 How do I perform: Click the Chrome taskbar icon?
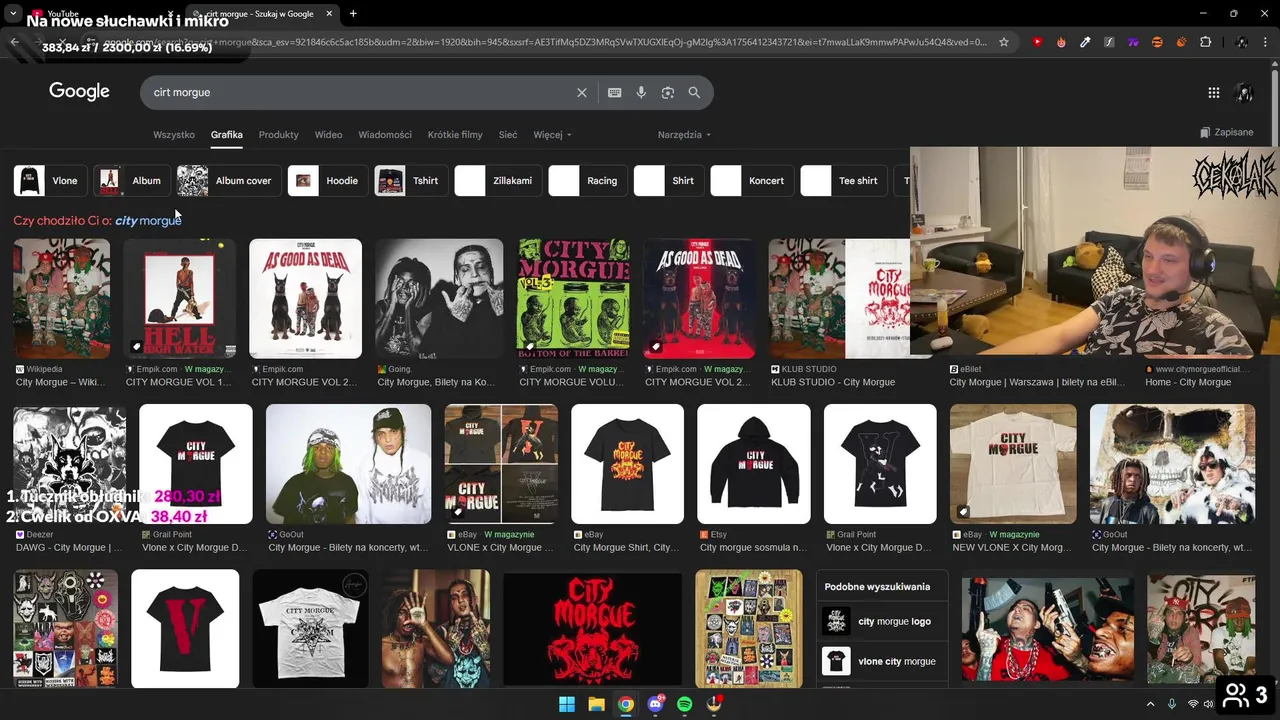click(x=626, y=704)
